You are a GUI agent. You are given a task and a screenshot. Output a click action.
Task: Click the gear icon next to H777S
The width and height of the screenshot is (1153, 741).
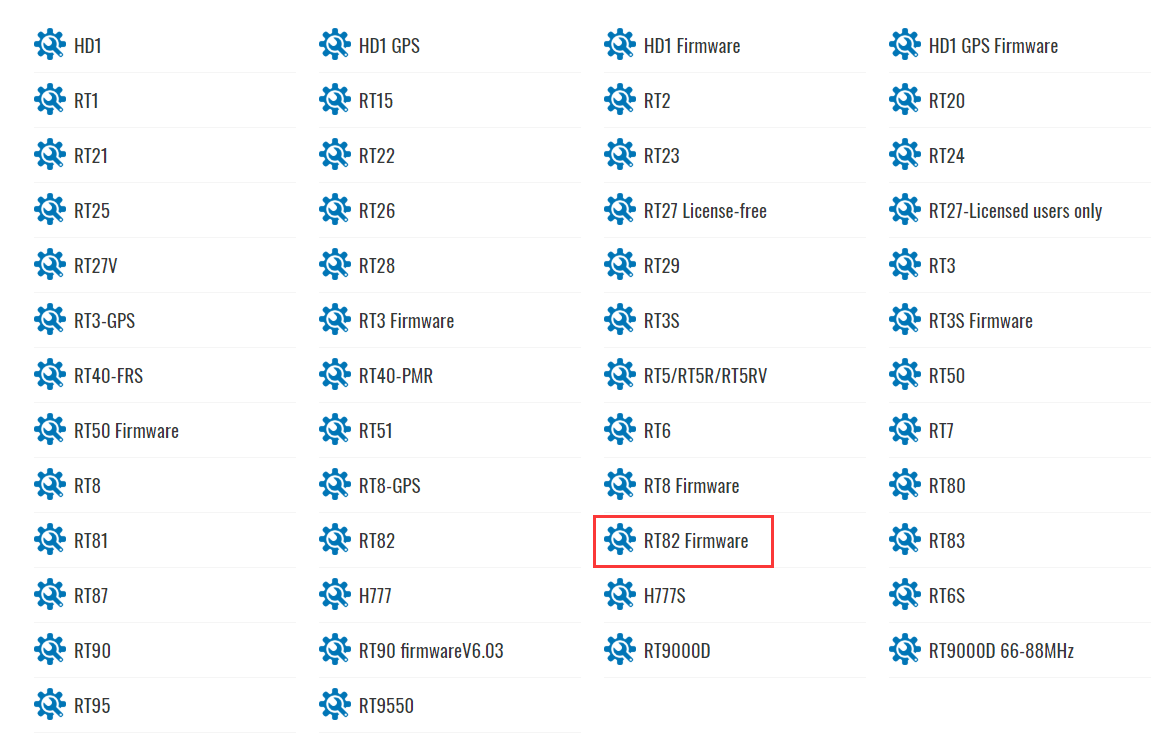[x=620, y=595]
